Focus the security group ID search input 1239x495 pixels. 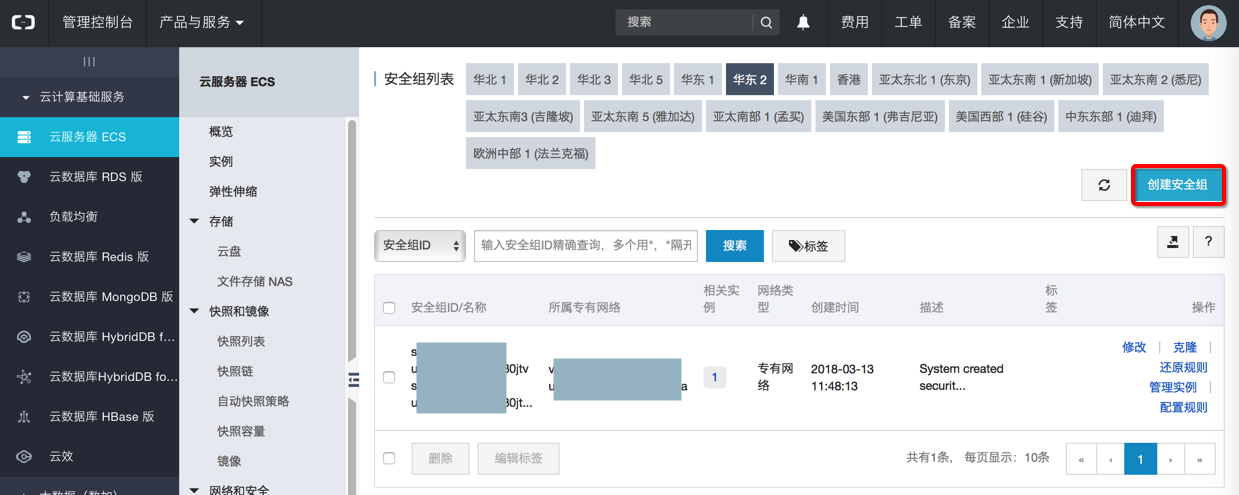point(585,245)
